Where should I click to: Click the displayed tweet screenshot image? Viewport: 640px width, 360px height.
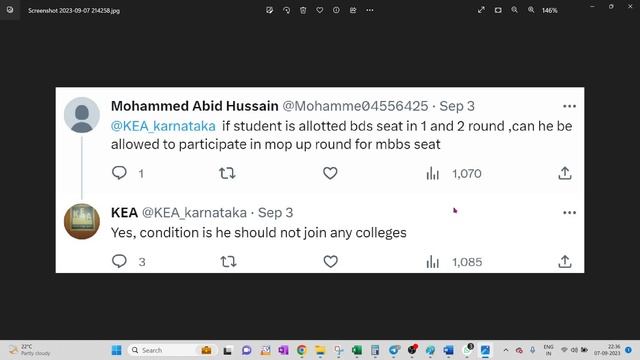click(320, 180)
